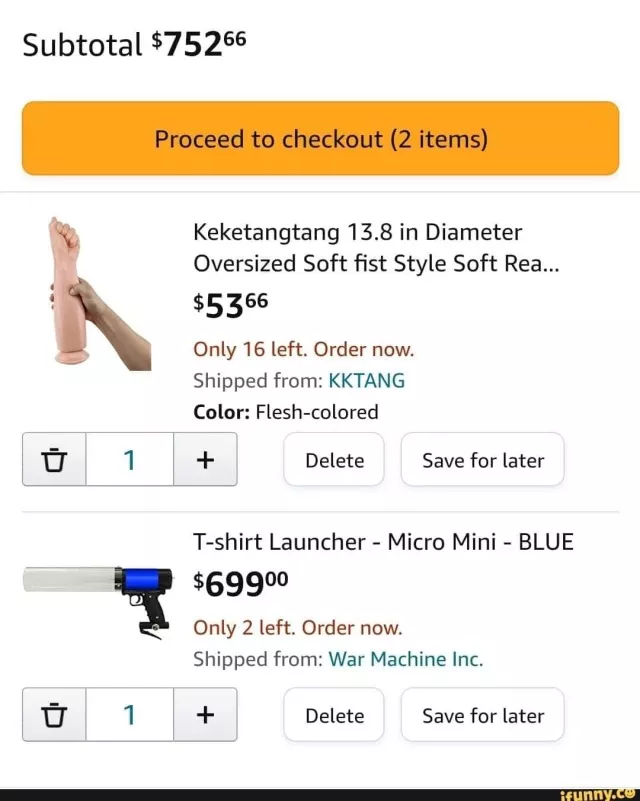Click the ifunny.co watermark logo

point(598,793)
